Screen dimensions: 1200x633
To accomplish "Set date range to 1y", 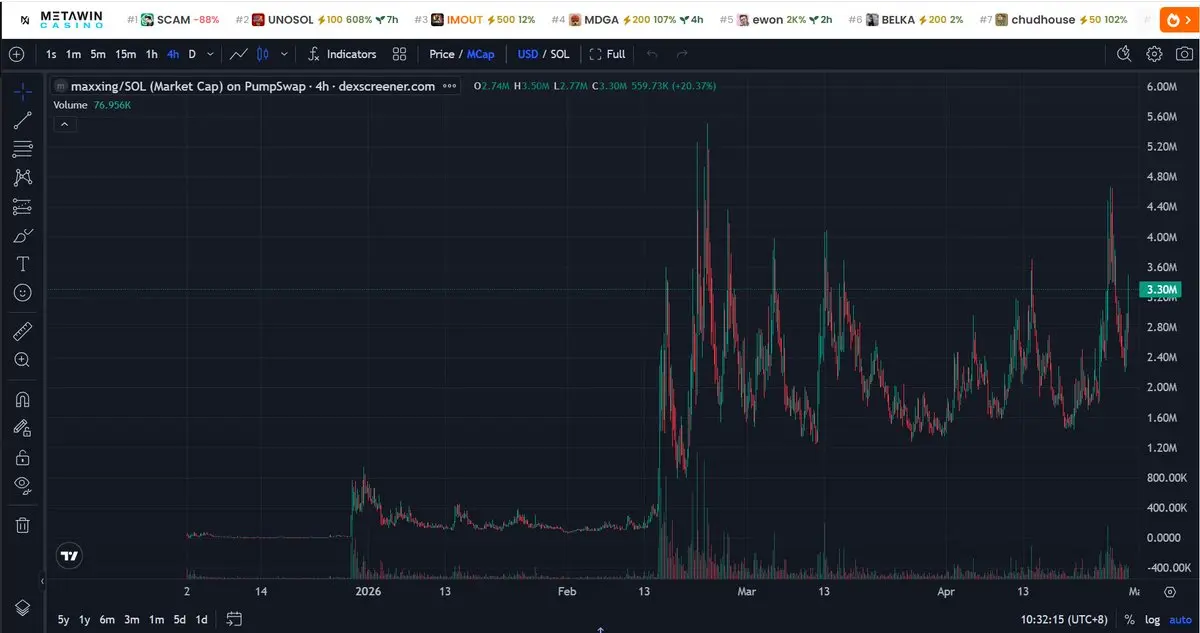I will [85, 619].
